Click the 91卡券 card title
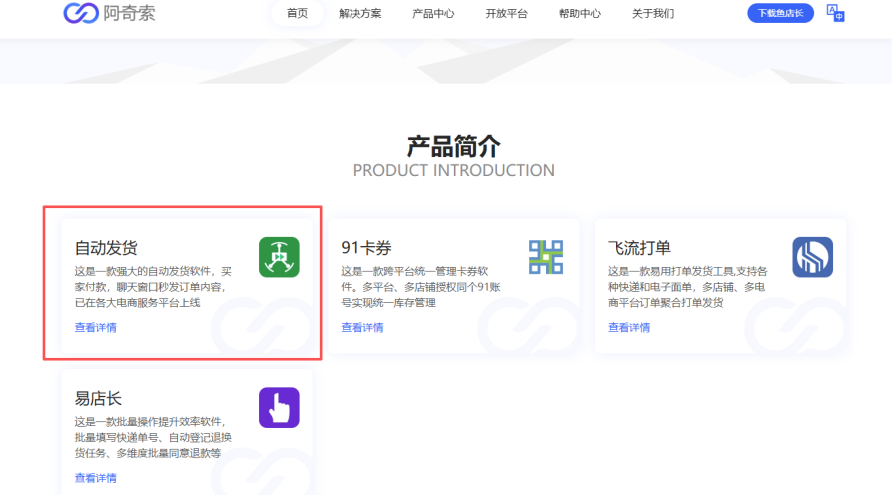The image size is (892, 495). pos(366,248)
